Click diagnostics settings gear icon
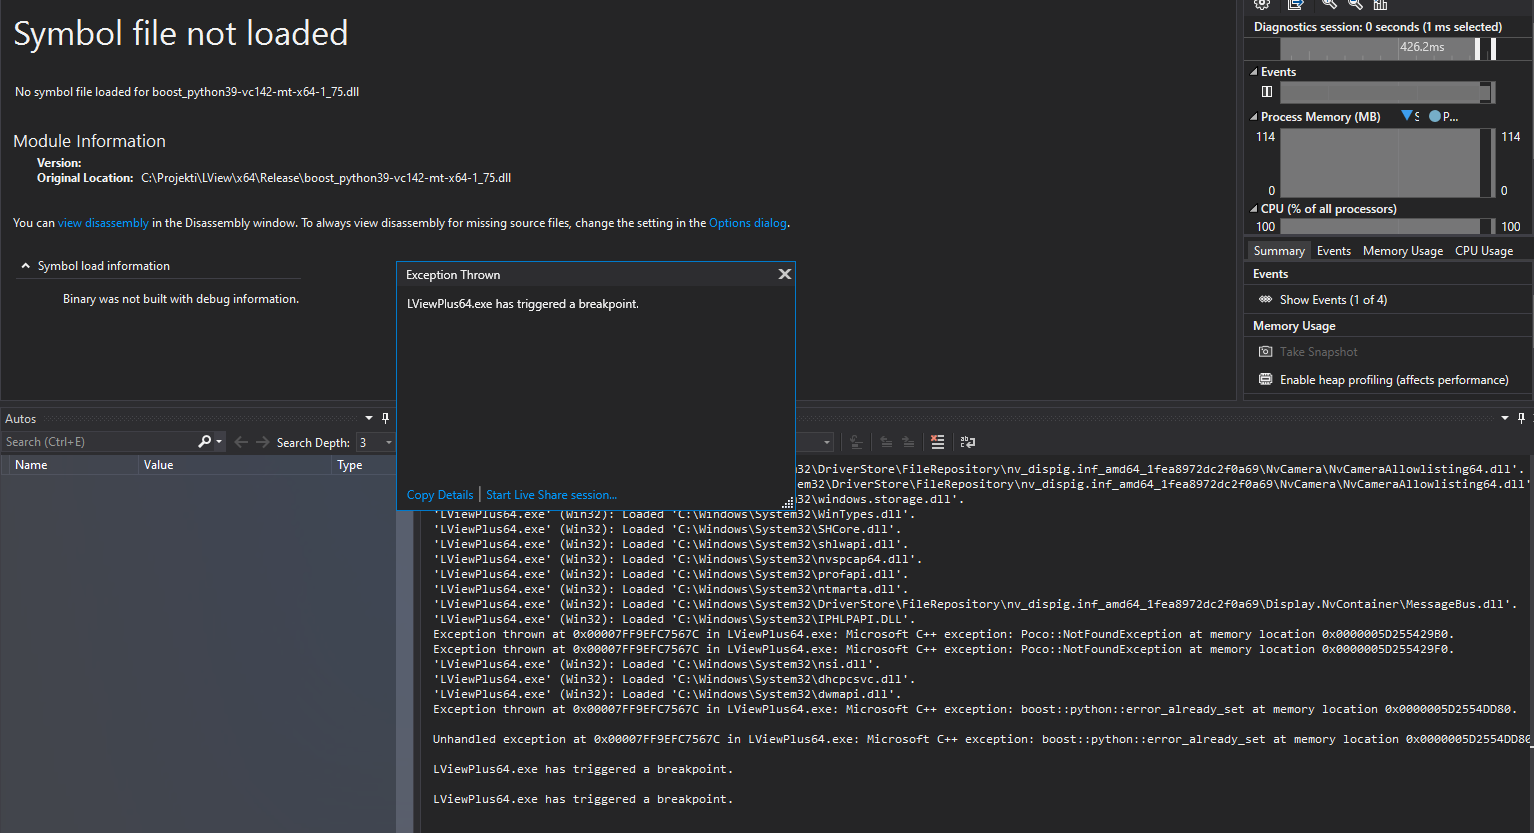1534x833 pixels. pyautogui.click(x=1262, y=4)
